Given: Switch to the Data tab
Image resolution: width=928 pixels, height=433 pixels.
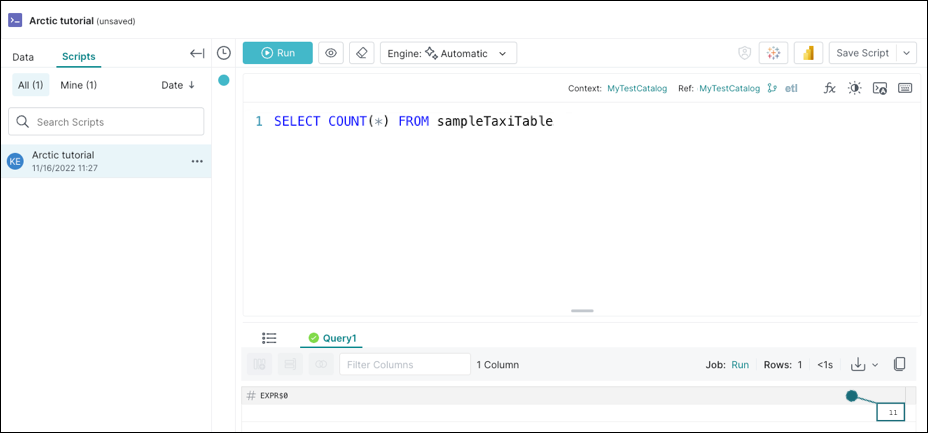Looking at the screenshot, I should point(23,57).
